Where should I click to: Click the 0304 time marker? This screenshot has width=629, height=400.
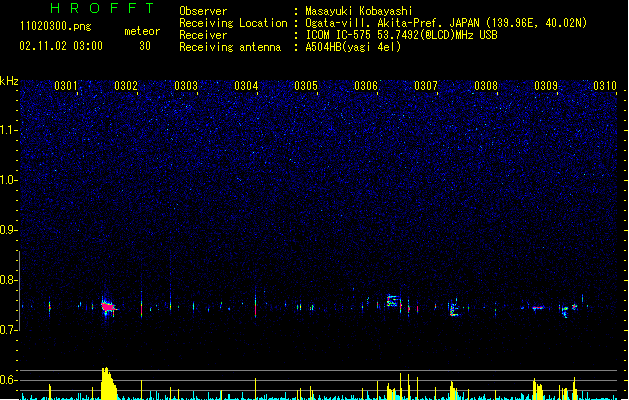[x=246, y=86]
